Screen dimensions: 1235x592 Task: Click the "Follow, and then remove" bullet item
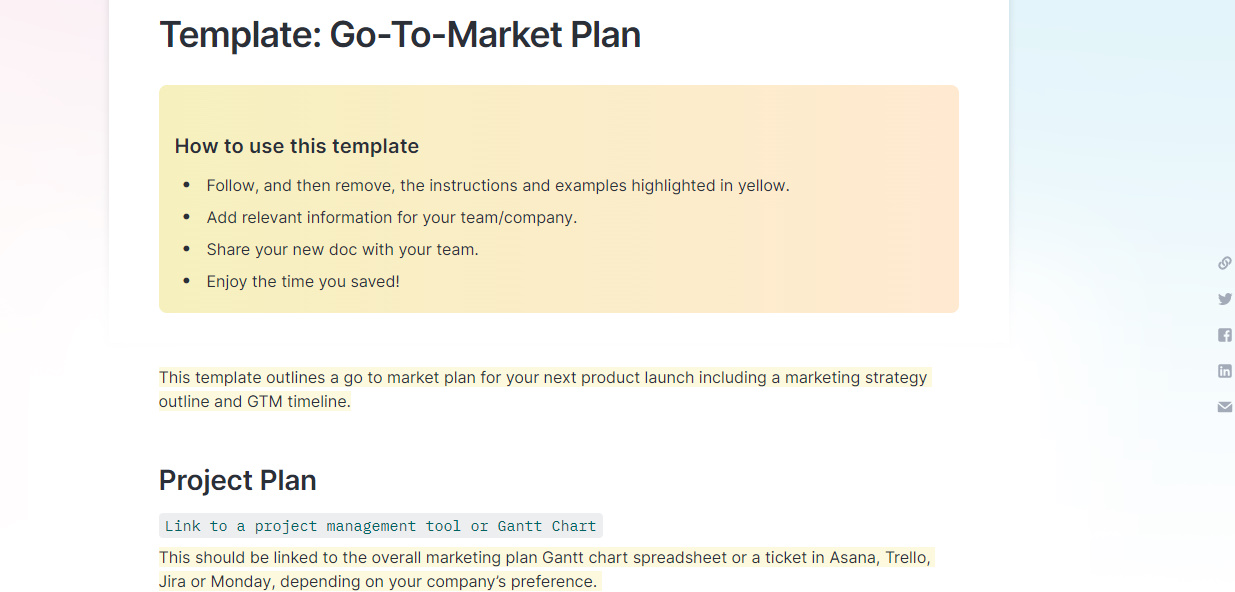click(x=497, y=186)
